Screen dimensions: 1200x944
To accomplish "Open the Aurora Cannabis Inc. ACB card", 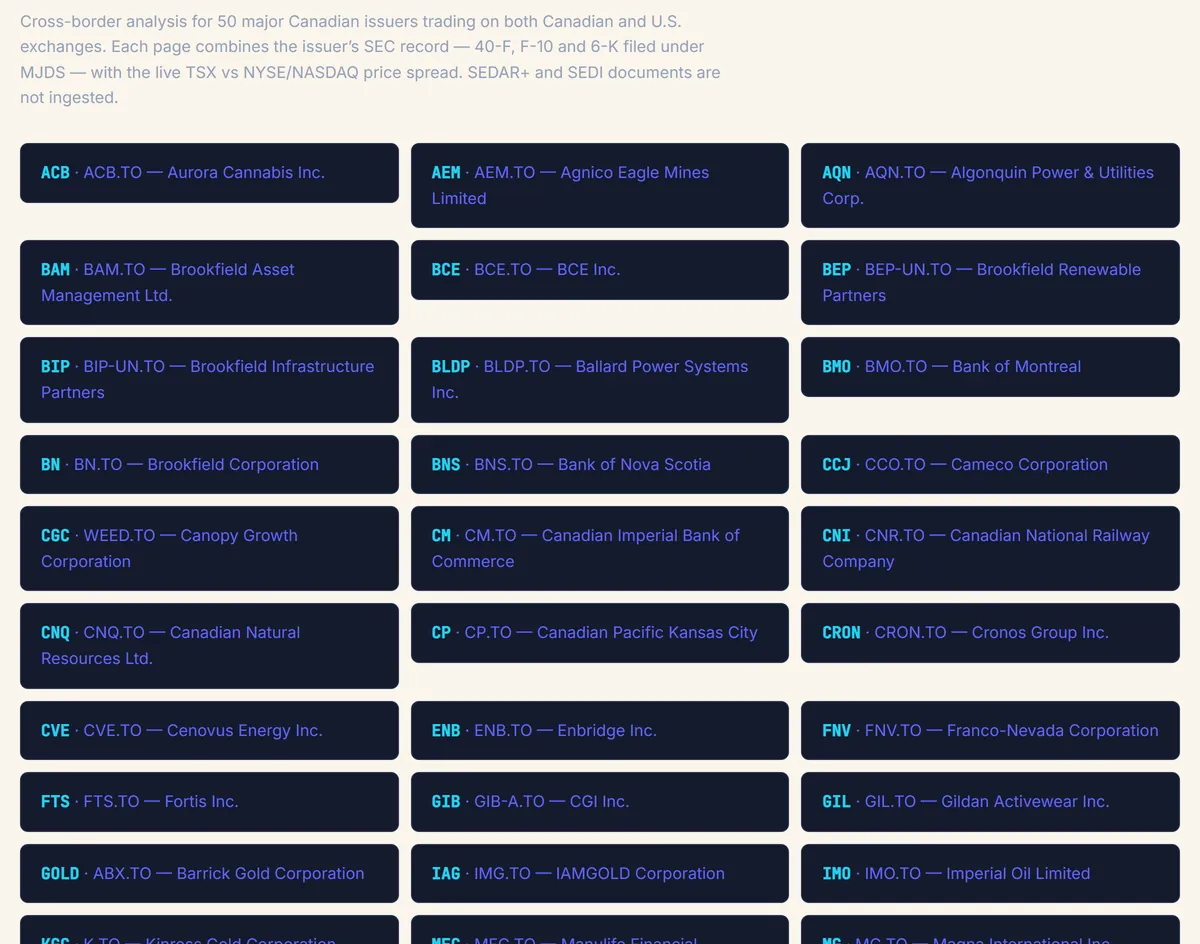I will [x=209, y=173].
